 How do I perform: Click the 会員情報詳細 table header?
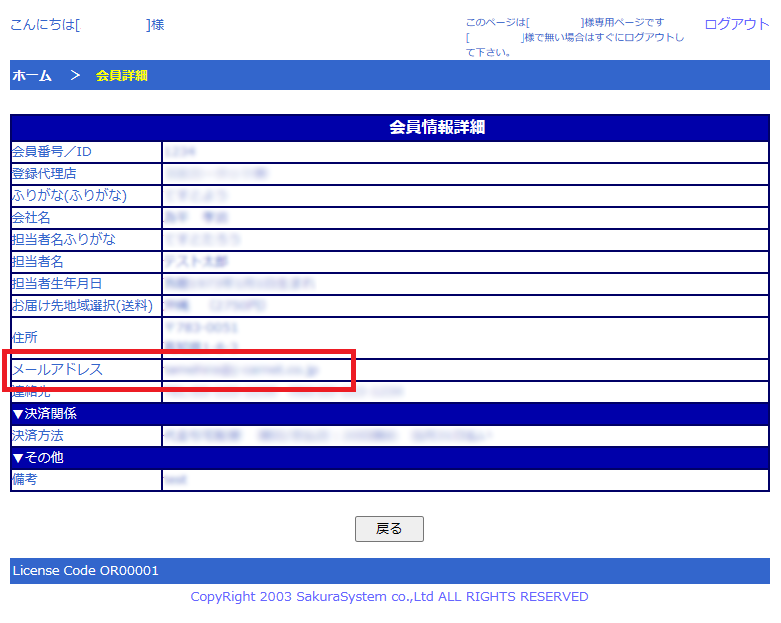click(437, 128)
